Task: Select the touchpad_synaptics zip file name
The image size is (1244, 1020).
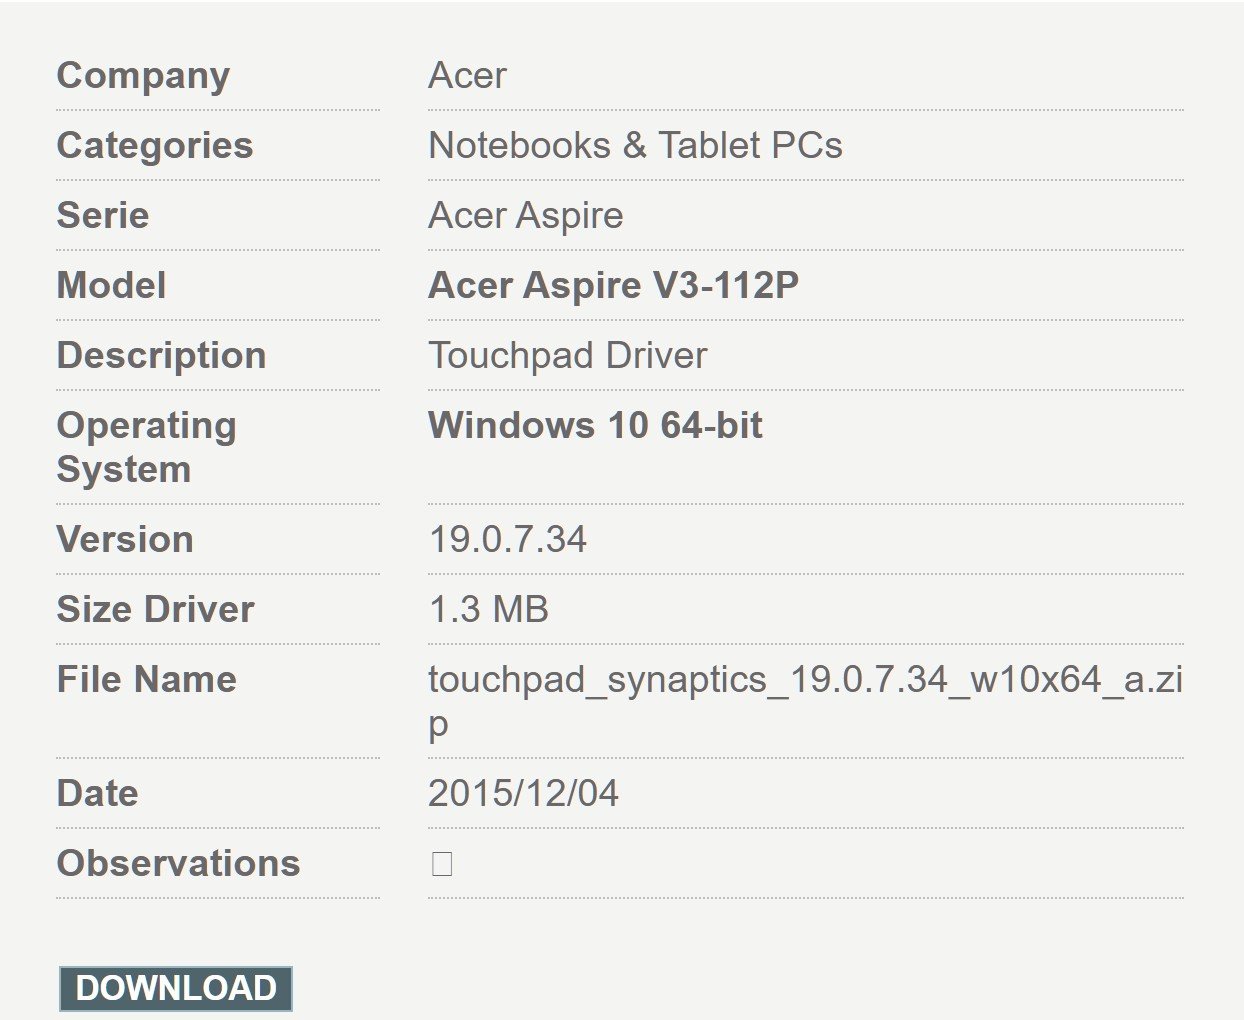Action: [x=805, y=701]
